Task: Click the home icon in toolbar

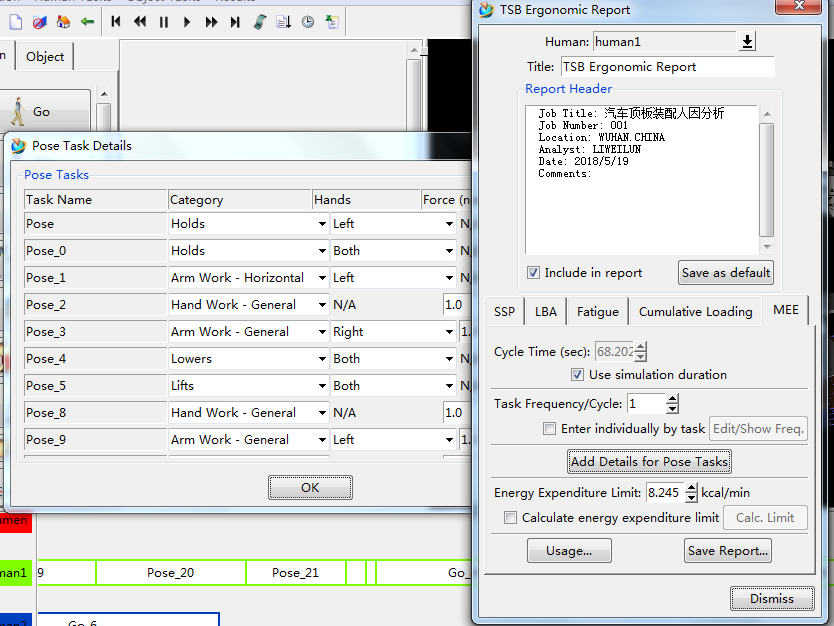Action: pyautogui.click(x=64, y=22)
